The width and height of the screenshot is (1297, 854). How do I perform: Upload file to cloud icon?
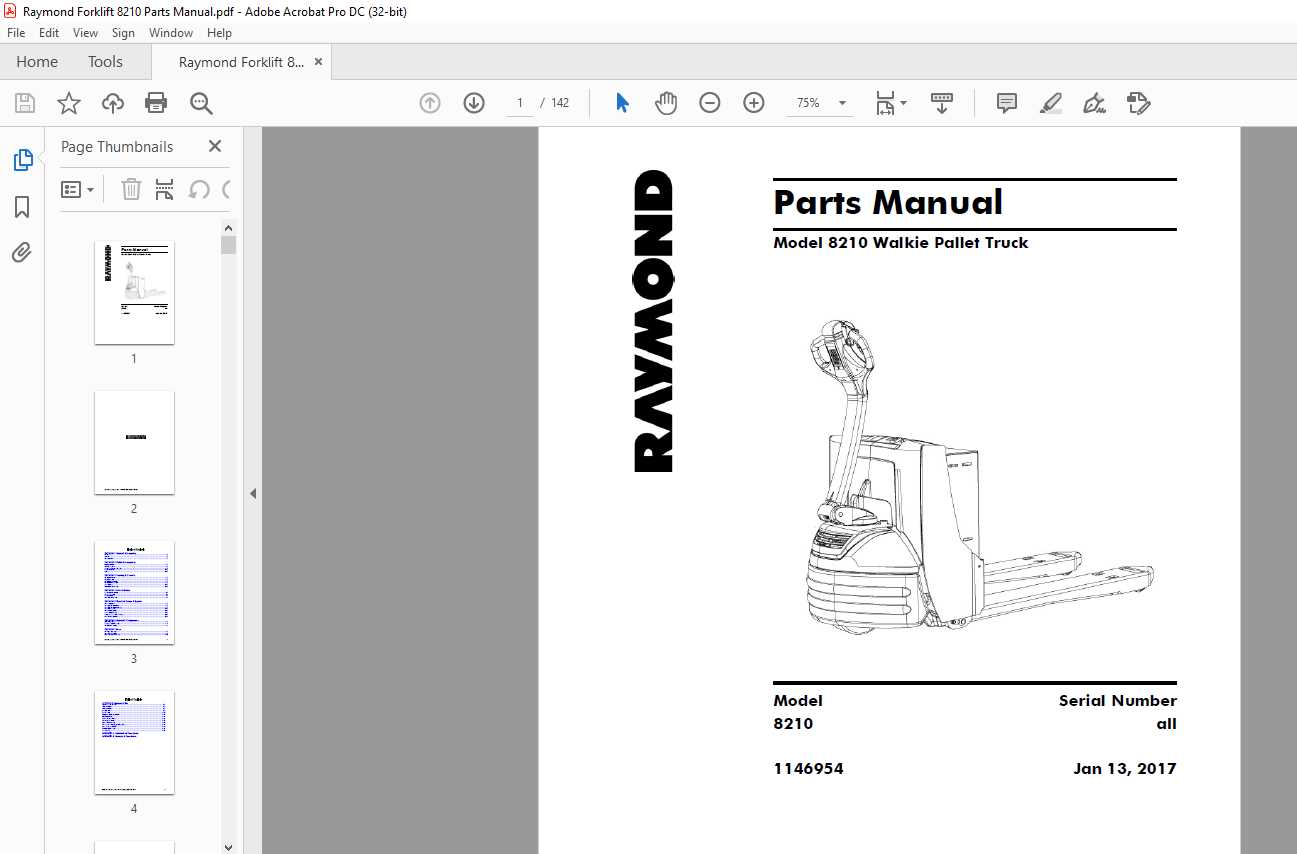(113, 103)
